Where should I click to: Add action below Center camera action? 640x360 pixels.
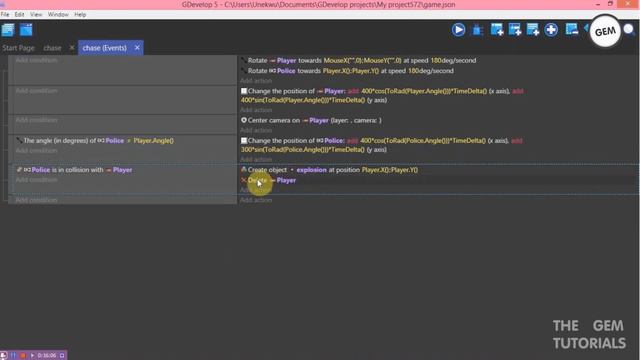click(x=256, y=130)
